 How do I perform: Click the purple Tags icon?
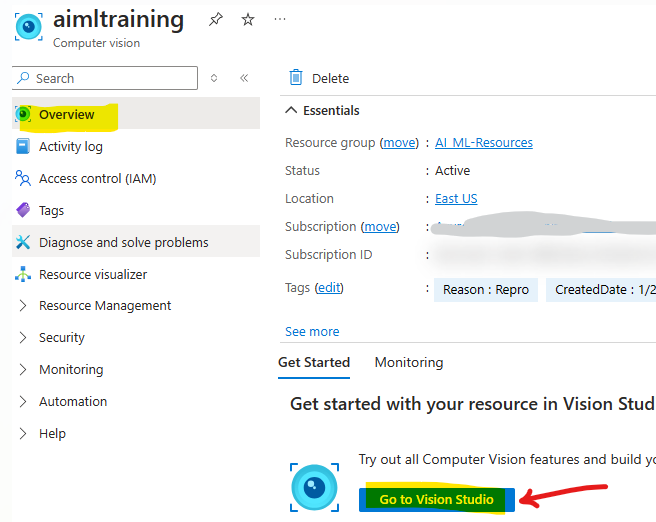click(x=23, y=210)
